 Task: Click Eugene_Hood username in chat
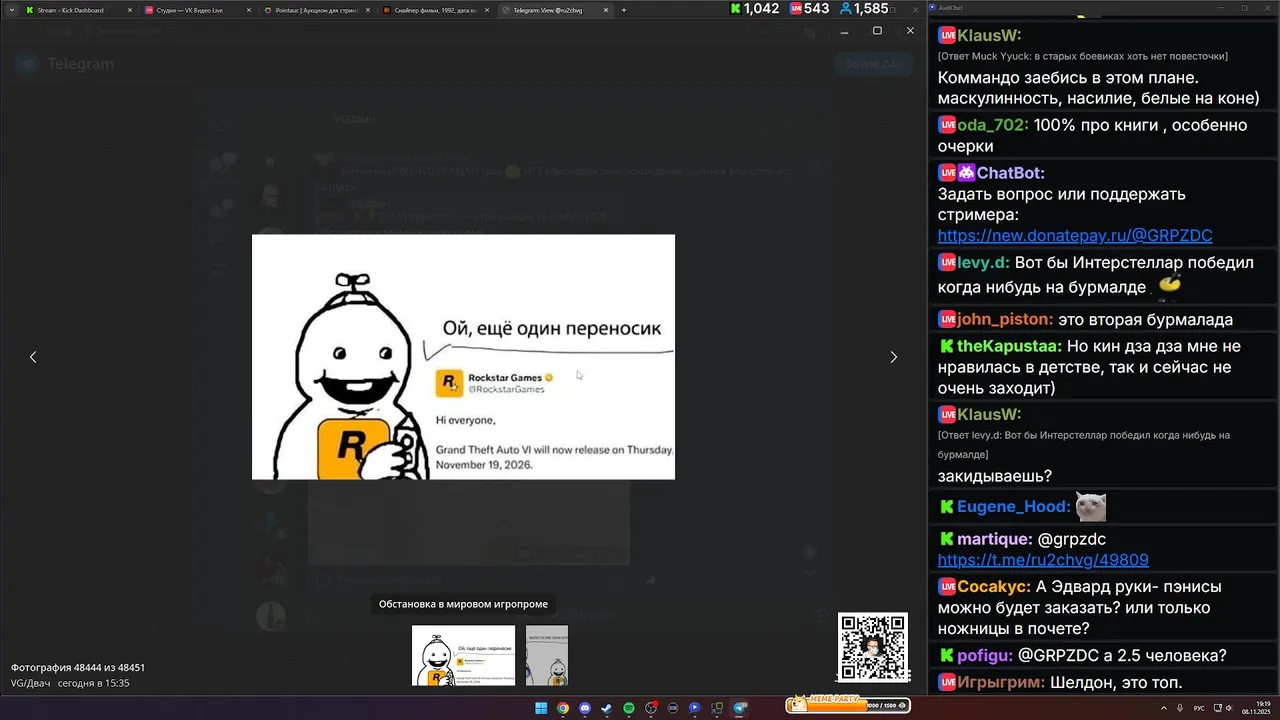1014,507
